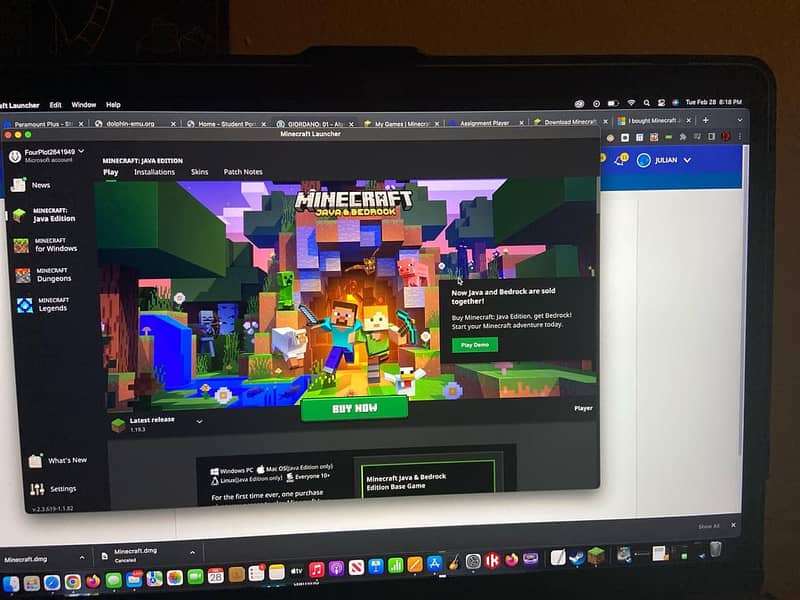This screenshot has height=600, width=800.
Task: Click the notification bell in browser page
Action: 621,160
